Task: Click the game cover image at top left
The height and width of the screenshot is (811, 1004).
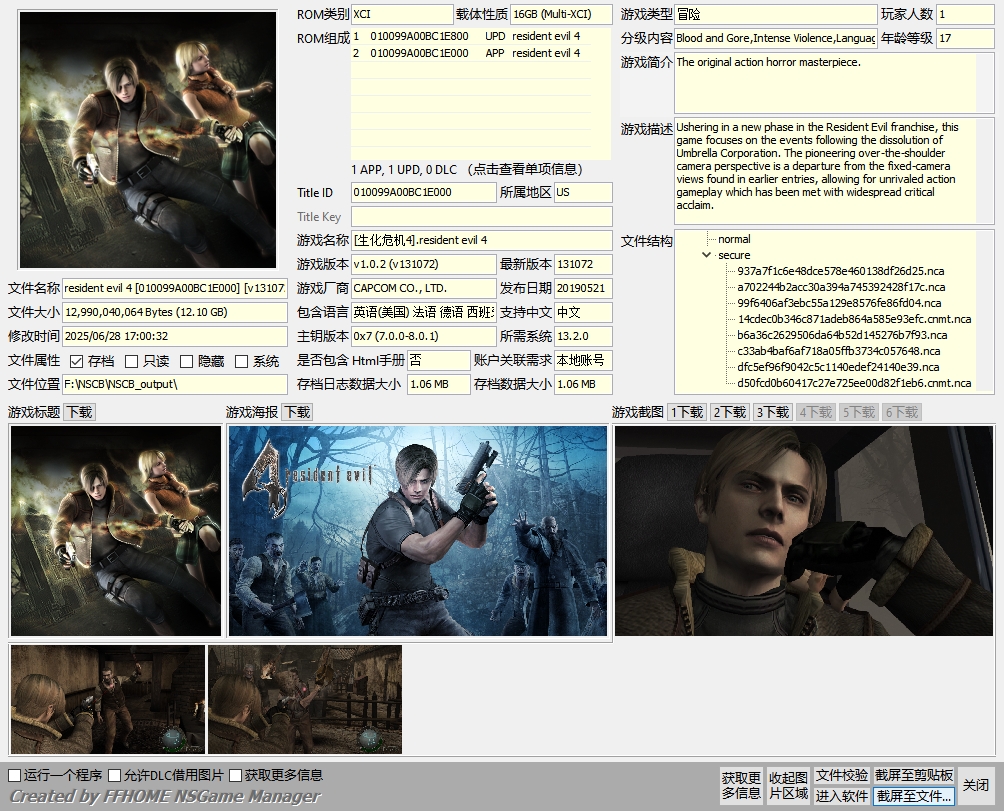Action: (148, 140)
